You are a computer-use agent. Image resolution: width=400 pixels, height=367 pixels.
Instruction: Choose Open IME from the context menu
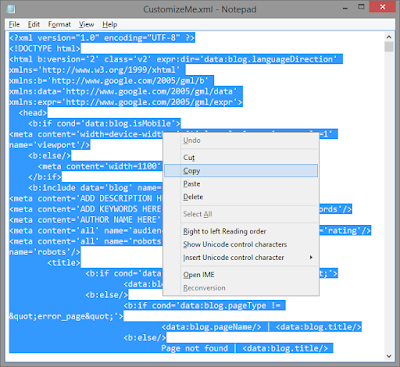tap(241, 275)
